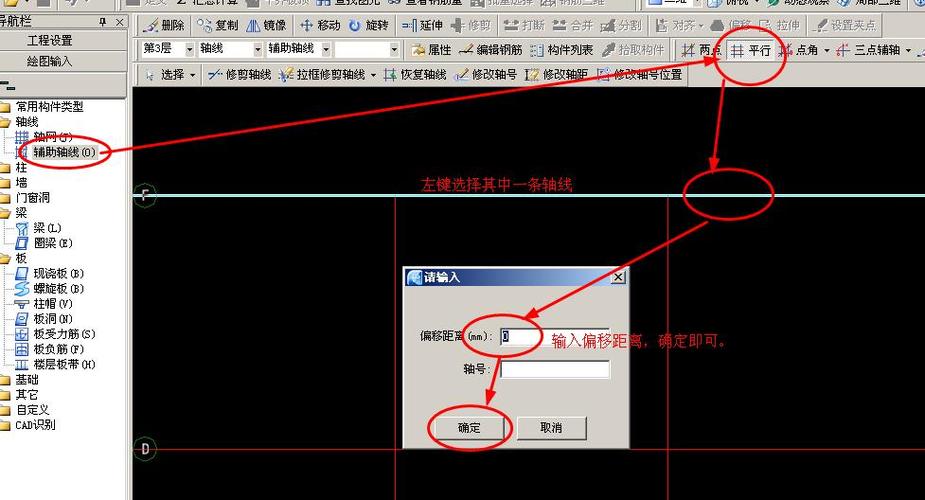Open the 设置夹点 grip settings tool

pyautogui.click(x=844, y=25)
